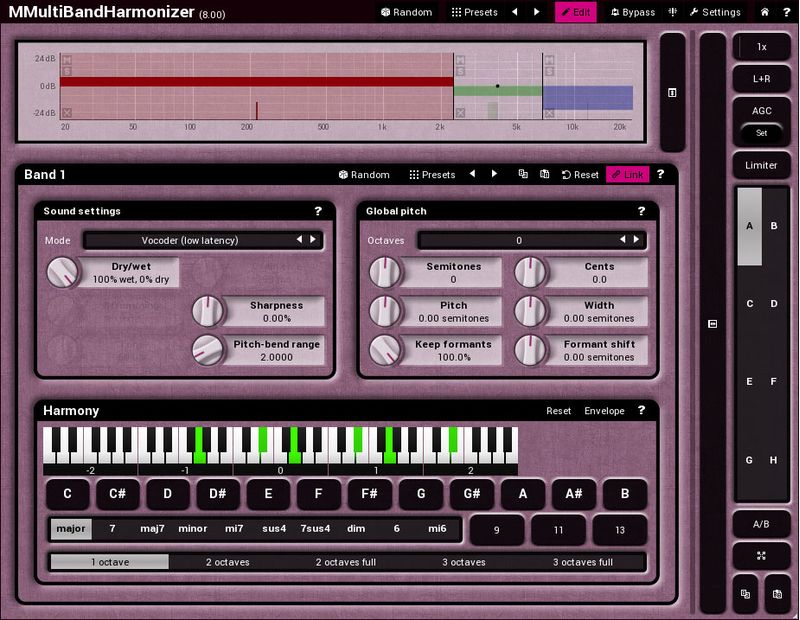800x620 pixels.
Task: Go to next global preset
Action: click(537, 12)
